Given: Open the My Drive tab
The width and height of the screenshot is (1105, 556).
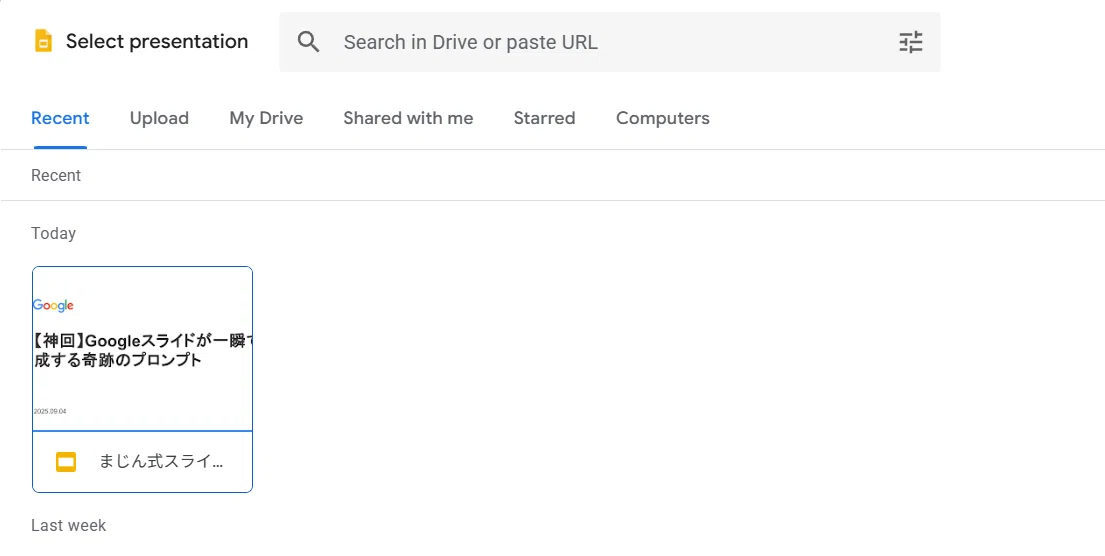Looking at the screenshot, I should click(x=266, y=118).
